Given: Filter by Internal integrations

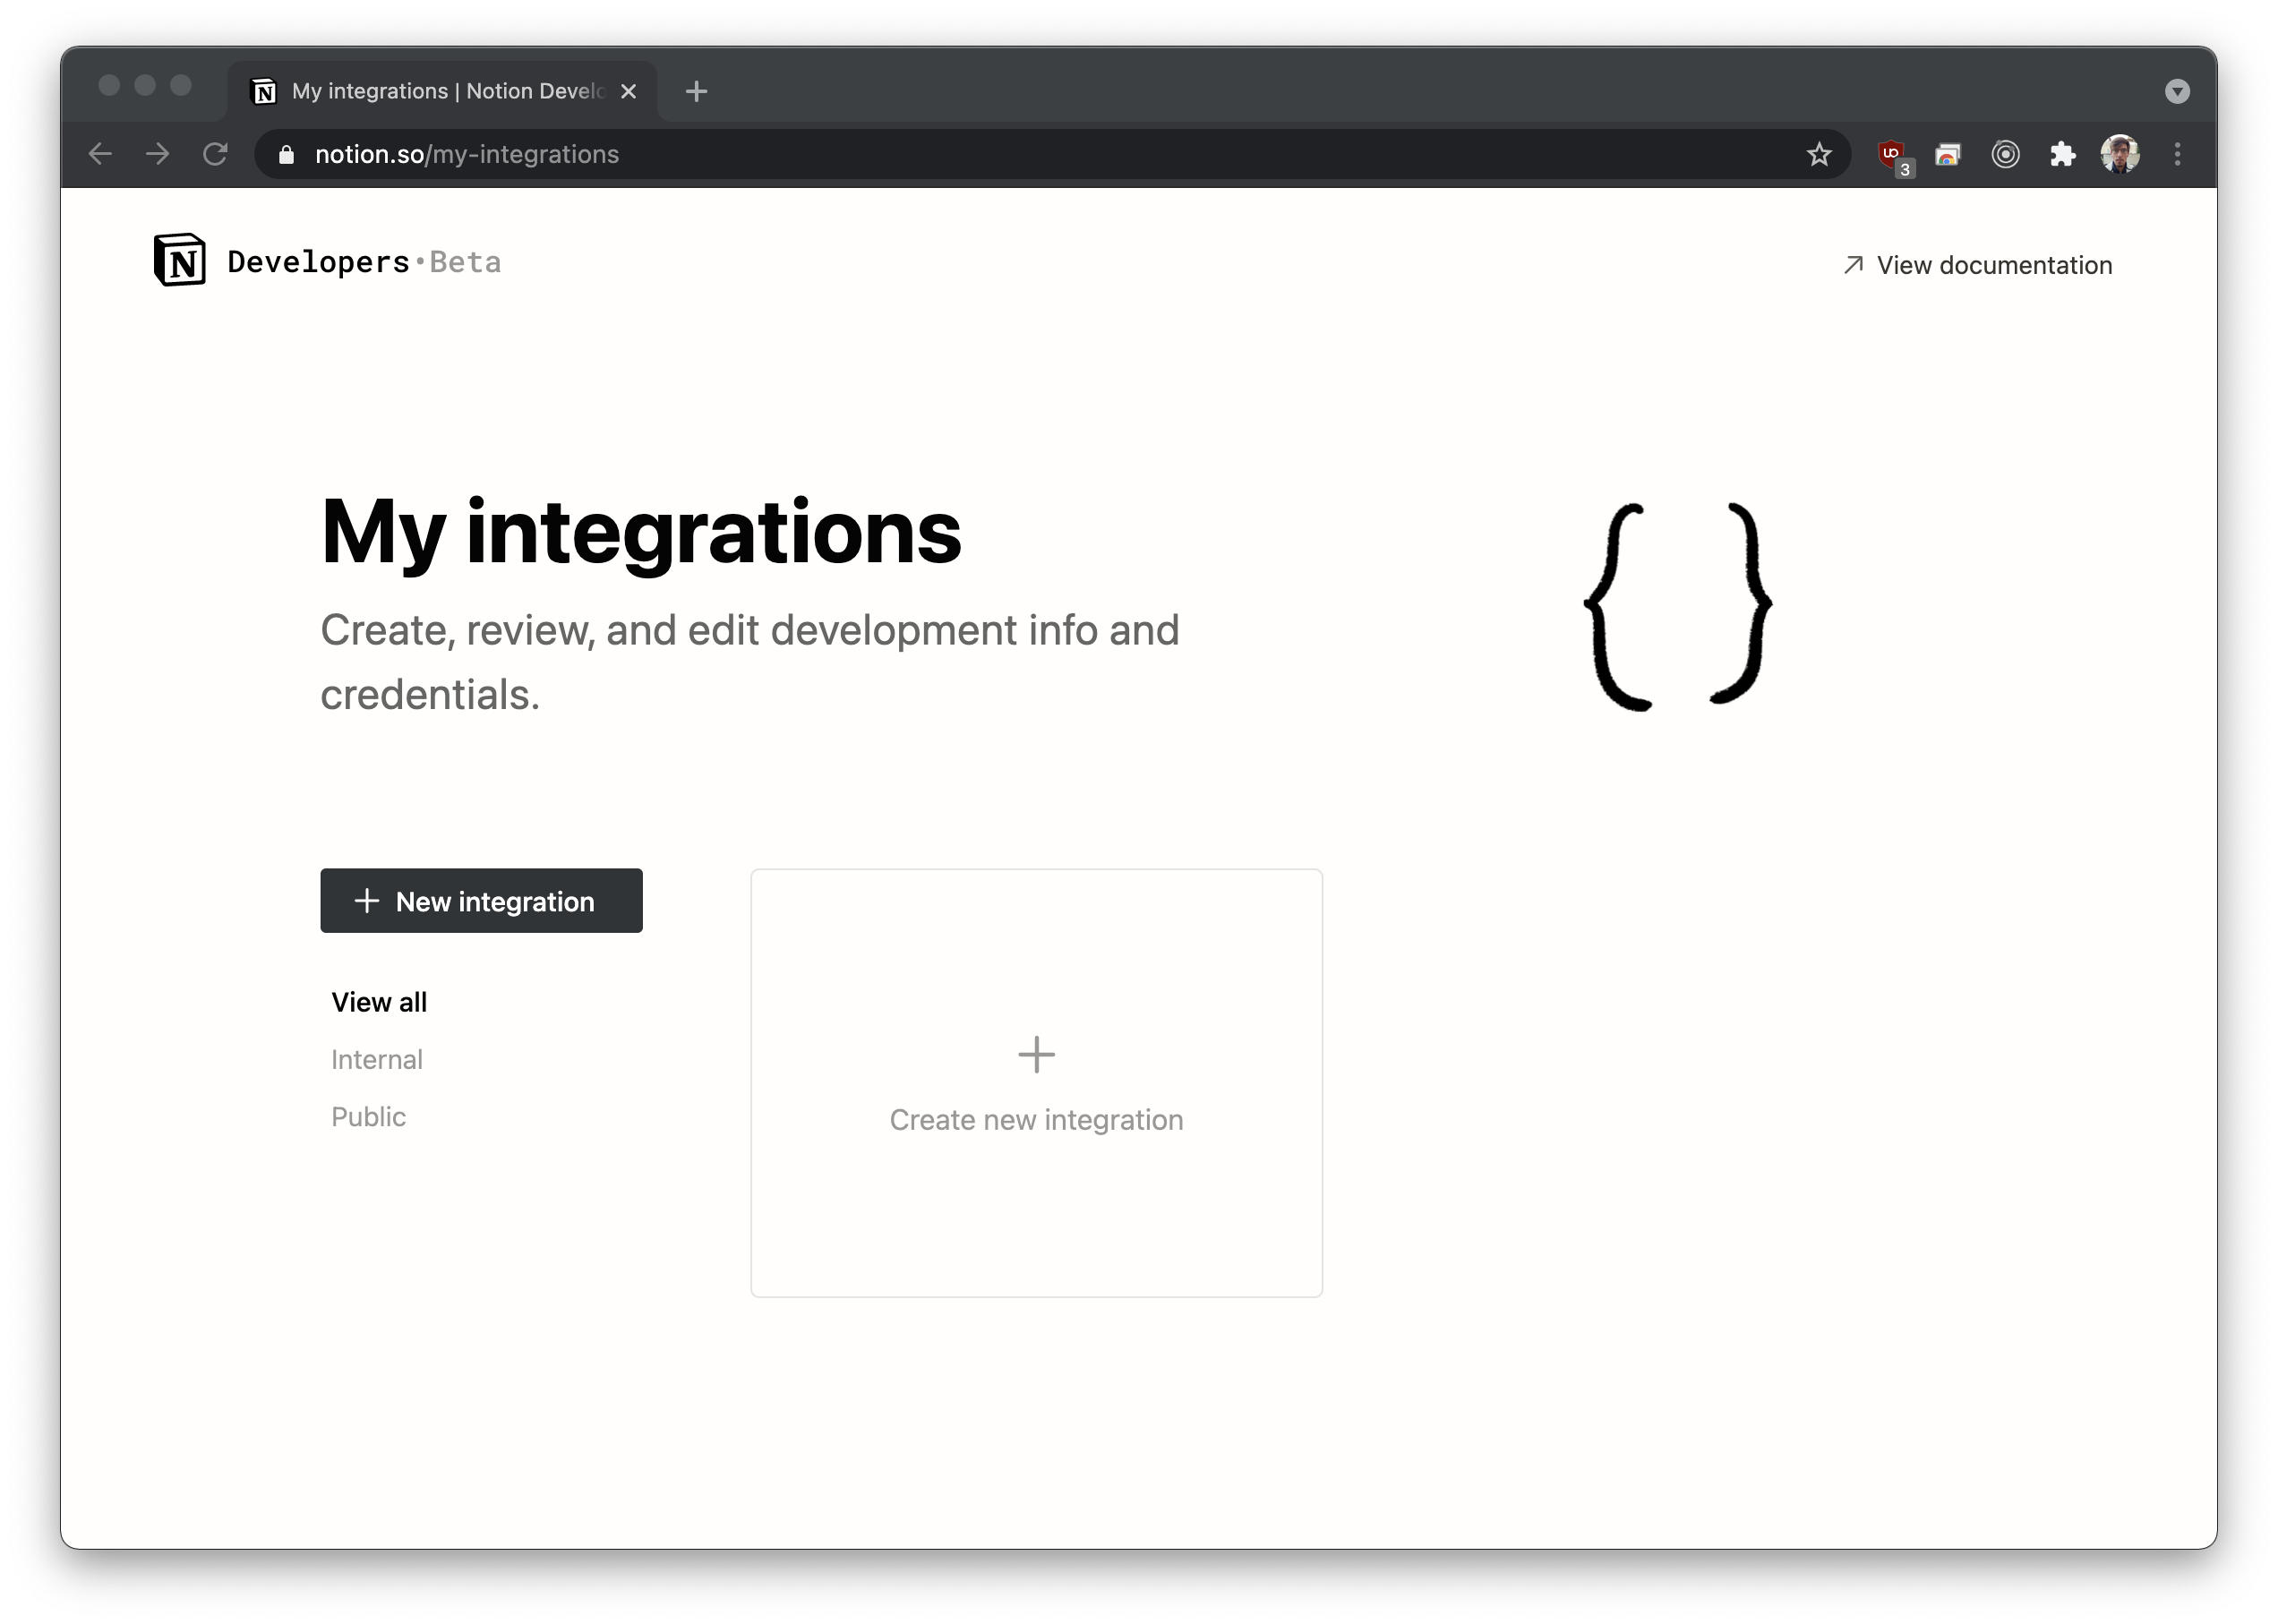Looking at the screenshot, I should [377, 1059].
